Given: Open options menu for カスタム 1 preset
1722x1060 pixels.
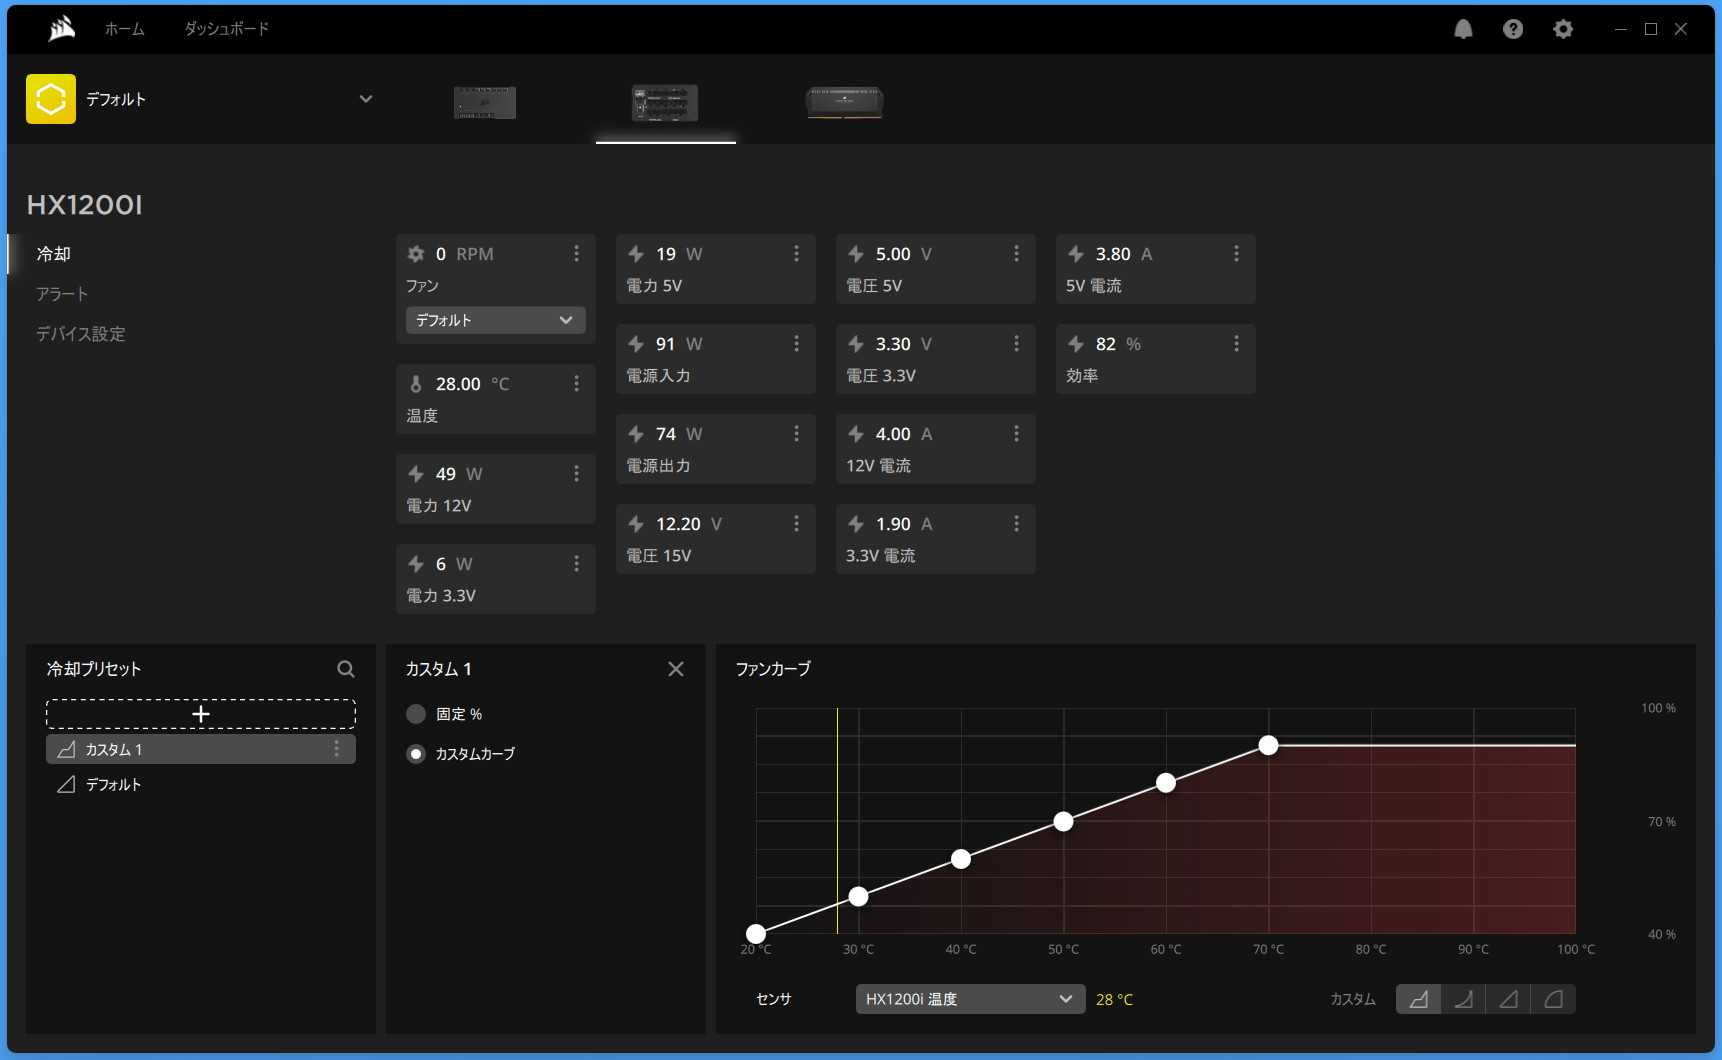Looking at the screenshot, I should tap(336, 749).
